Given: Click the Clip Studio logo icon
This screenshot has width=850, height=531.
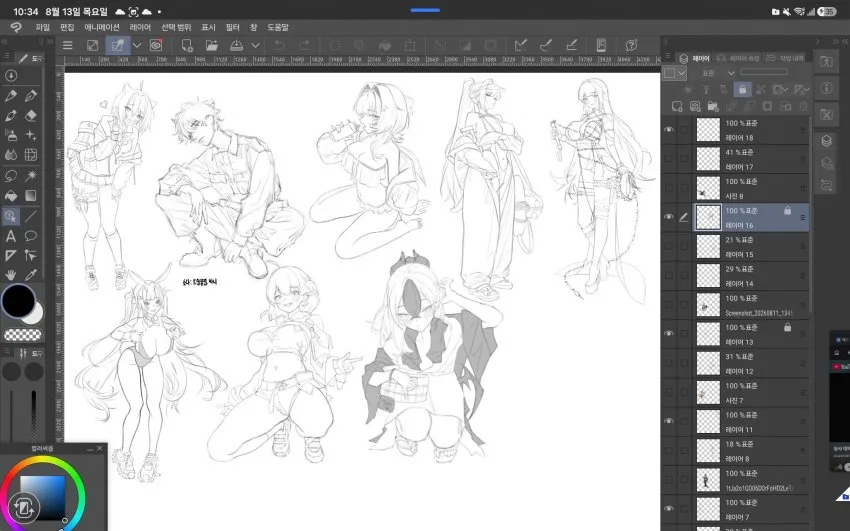Looking at the screenshot, I should pos(16,27).
